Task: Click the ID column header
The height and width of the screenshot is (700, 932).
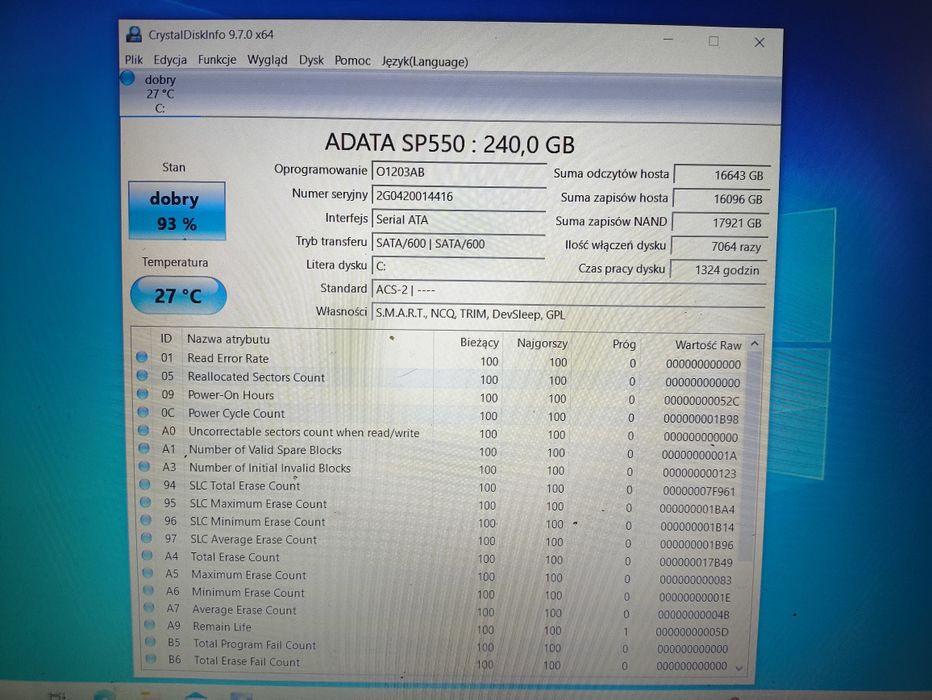Action: (166, 339)
